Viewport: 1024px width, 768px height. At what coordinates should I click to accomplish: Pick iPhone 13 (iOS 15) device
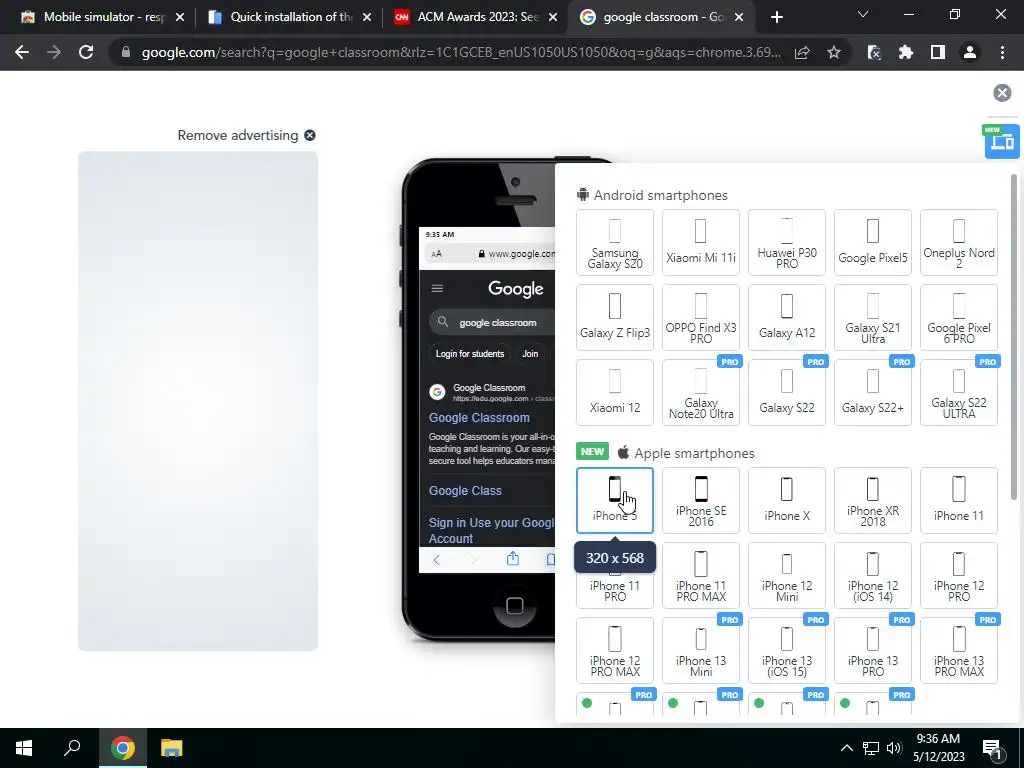(x=787, y=650)
